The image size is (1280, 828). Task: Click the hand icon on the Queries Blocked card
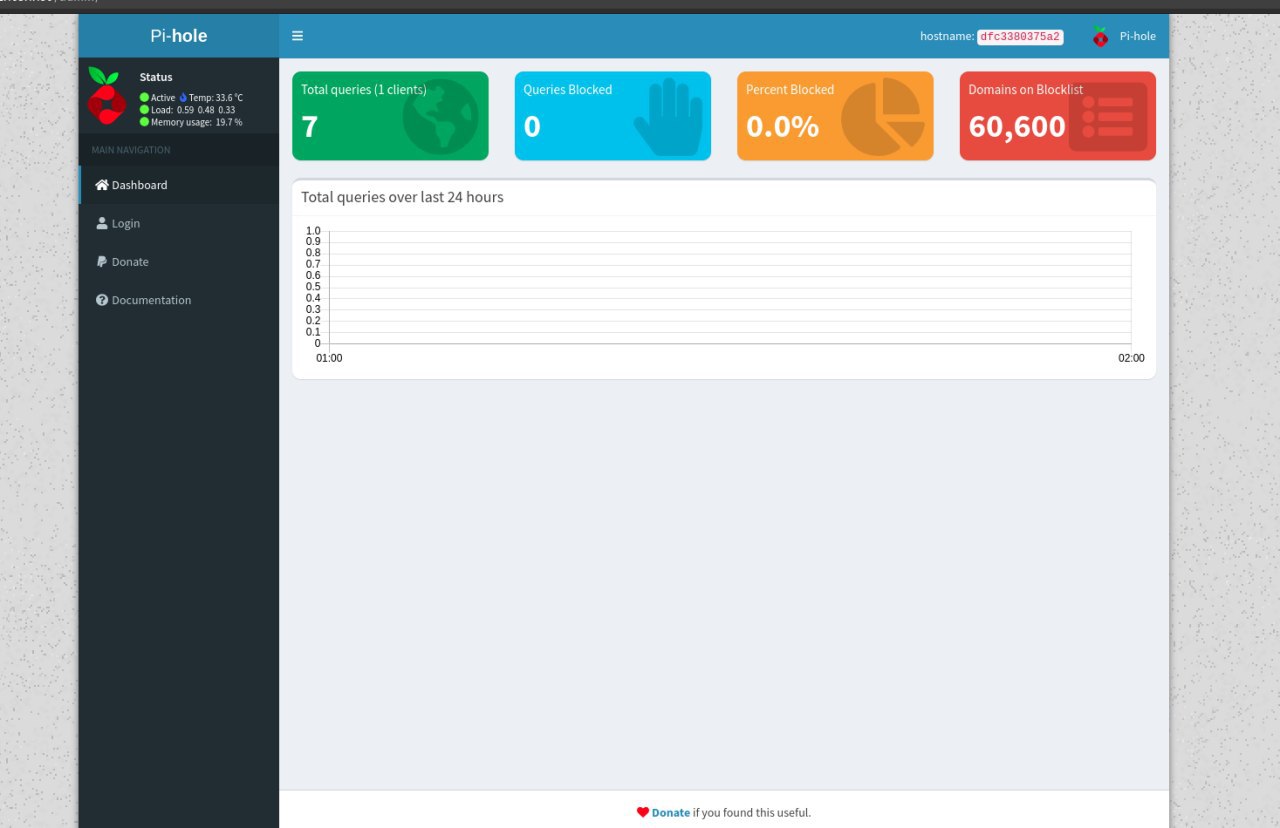pos(669,118)
